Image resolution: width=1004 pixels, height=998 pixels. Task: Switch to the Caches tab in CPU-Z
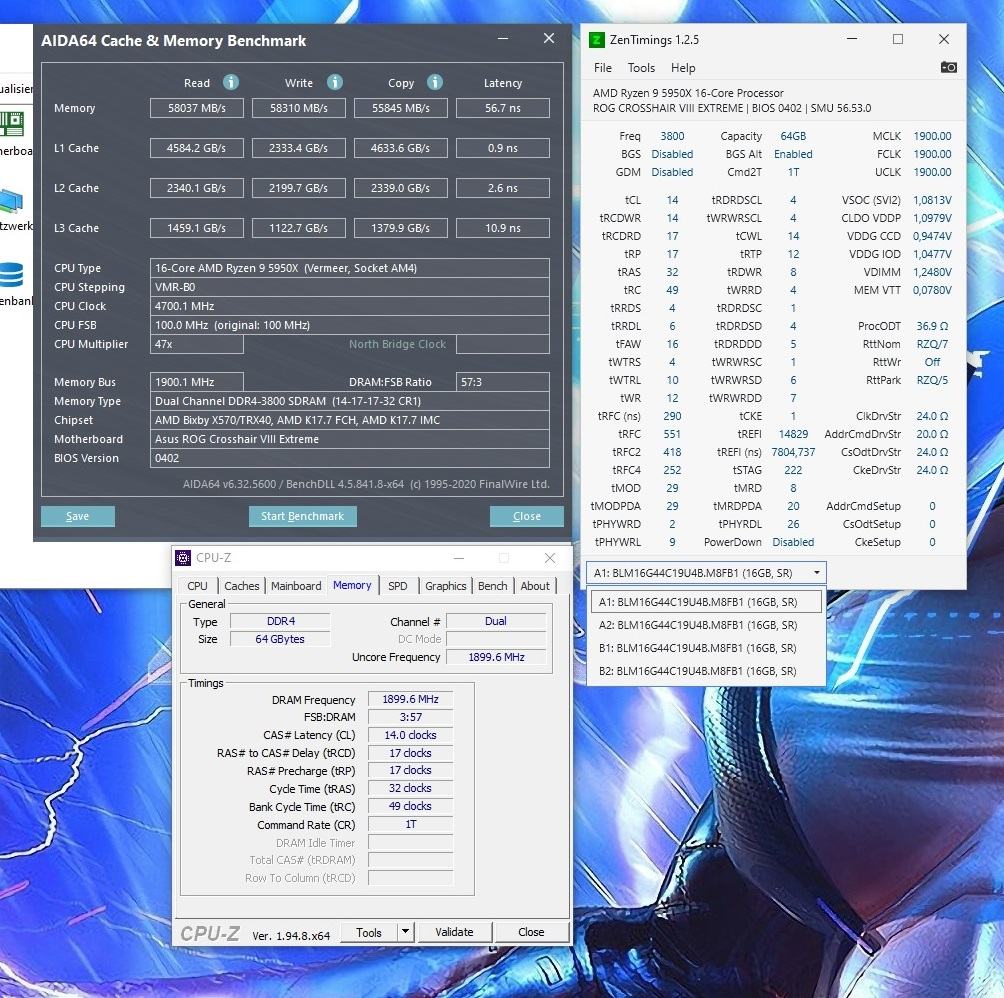pyautogui.click(x=241, y=586)
